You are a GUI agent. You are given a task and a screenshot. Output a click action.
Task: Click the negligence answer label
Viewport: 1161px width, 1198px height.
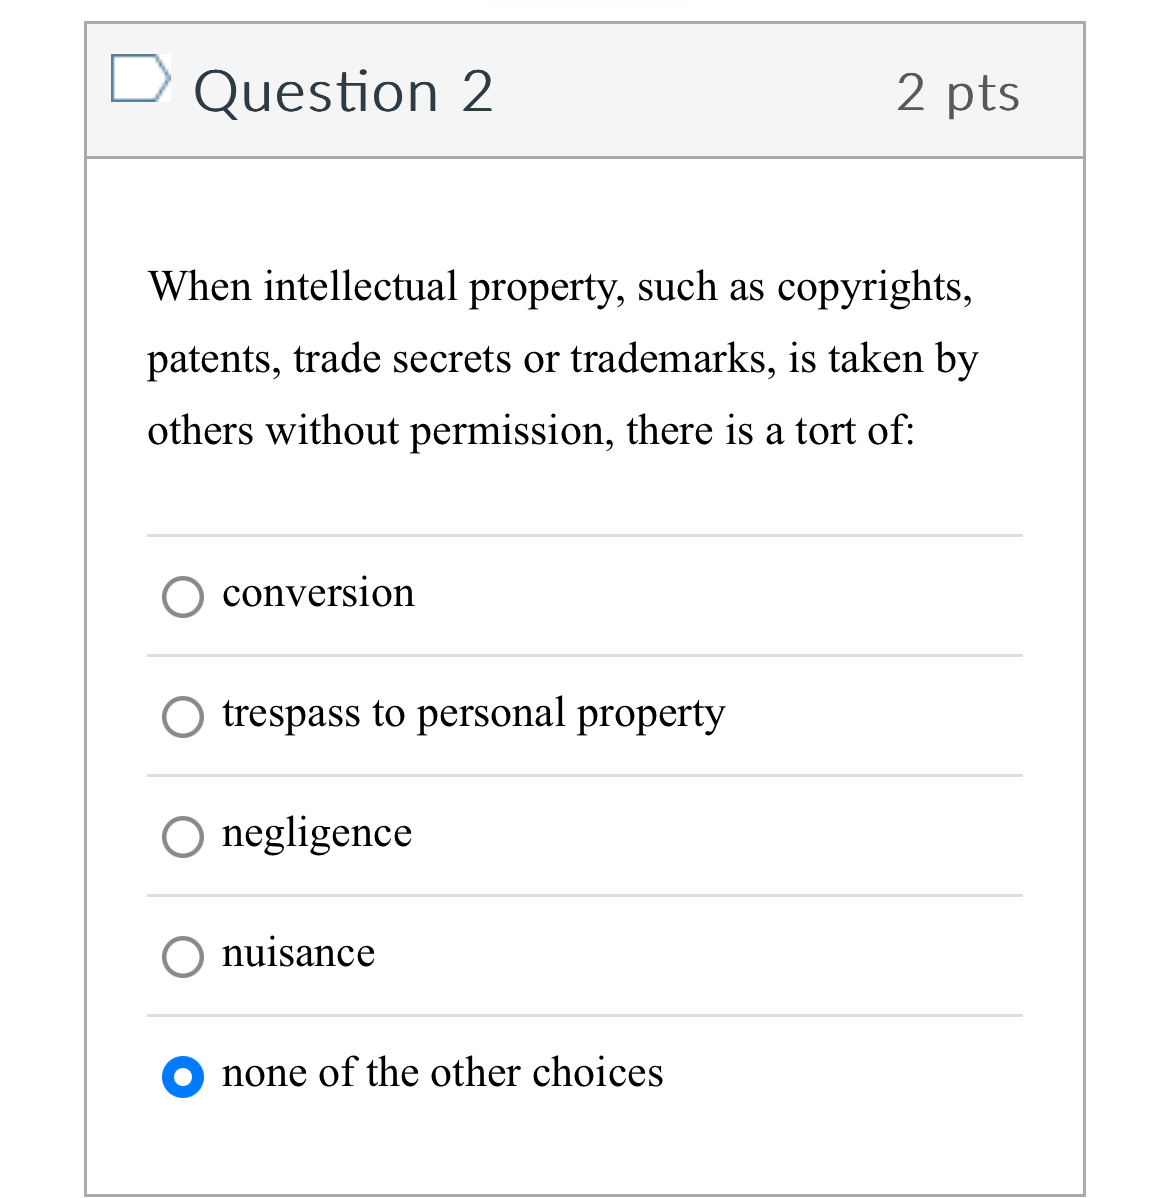coord(316,834)
